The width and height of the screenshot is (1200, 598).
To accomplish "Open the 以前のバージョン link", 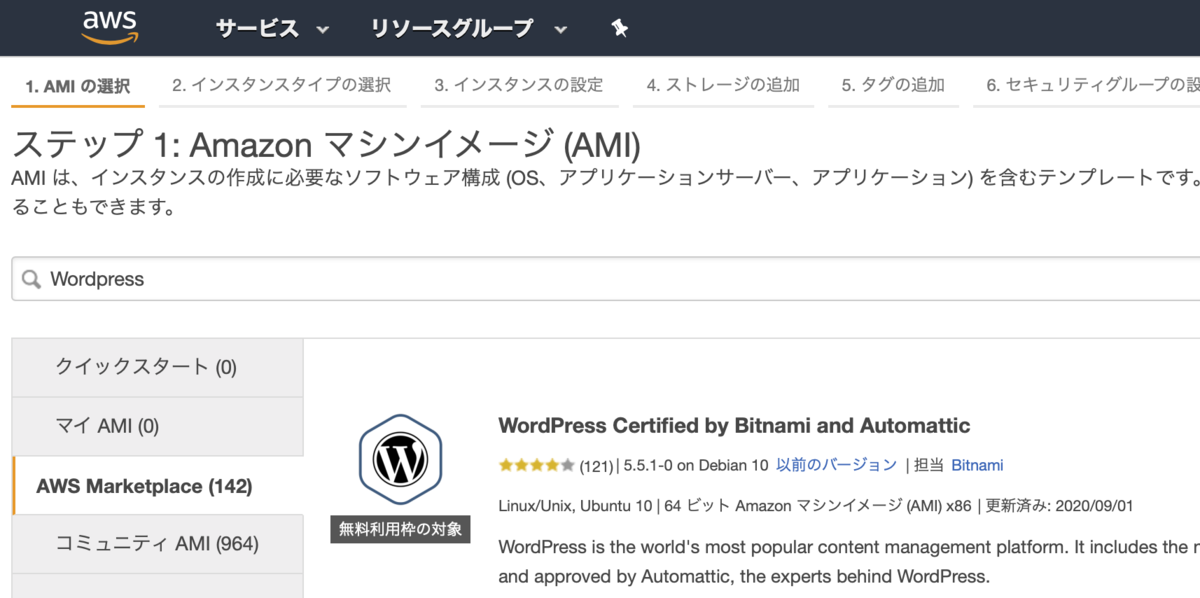I will pyautogui.click(x=837, y=465).
